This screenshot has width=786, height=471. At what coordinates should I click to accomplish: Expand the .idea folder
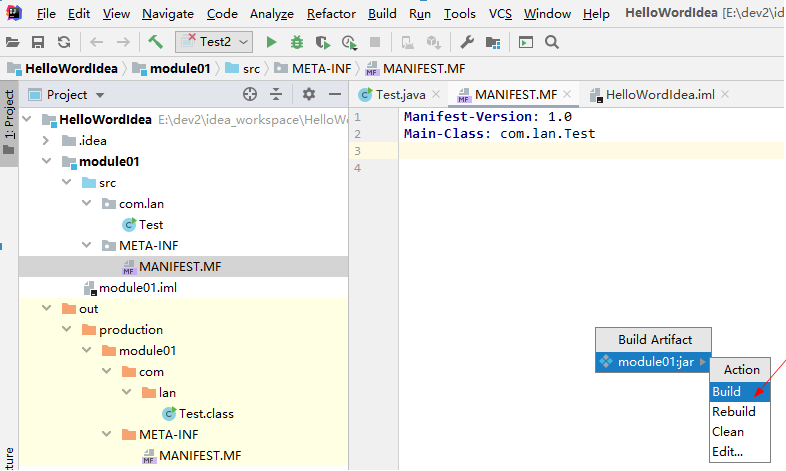pos(46,140)
